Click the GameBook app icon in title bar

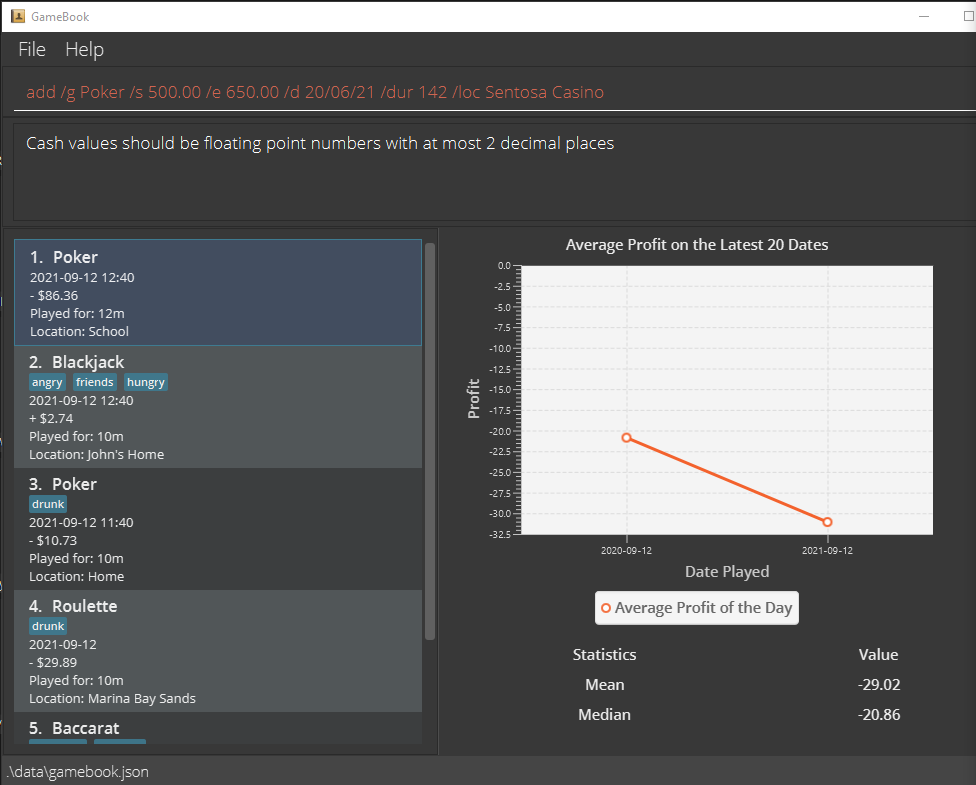pos(18,16)
